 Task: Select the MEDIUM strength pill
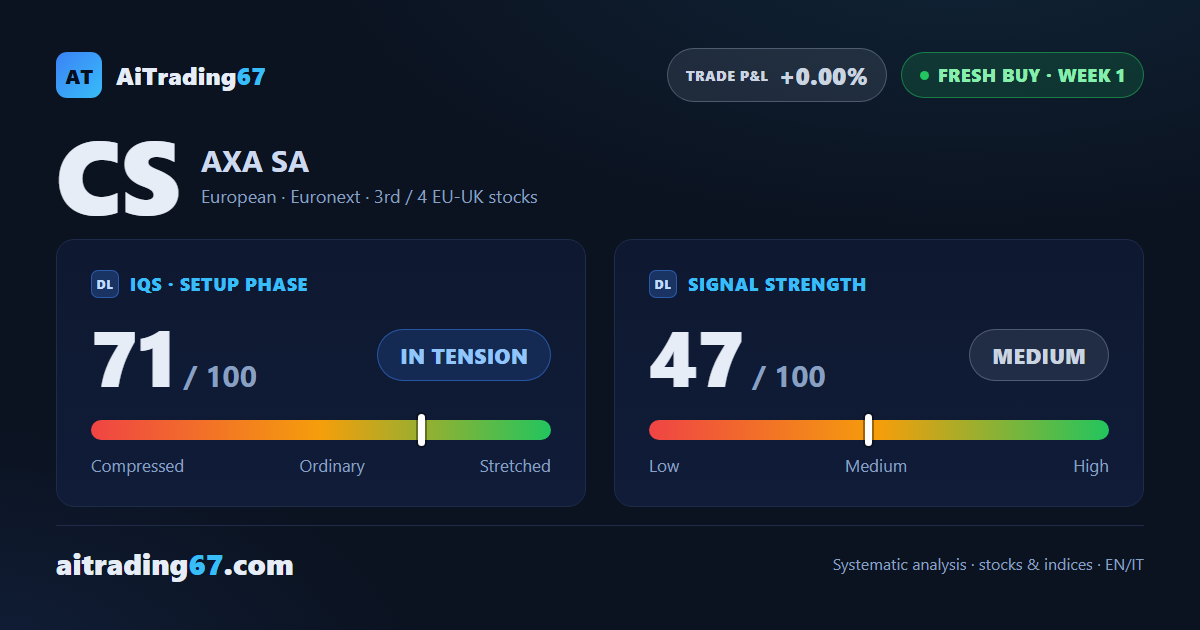tap(1039, 355)
